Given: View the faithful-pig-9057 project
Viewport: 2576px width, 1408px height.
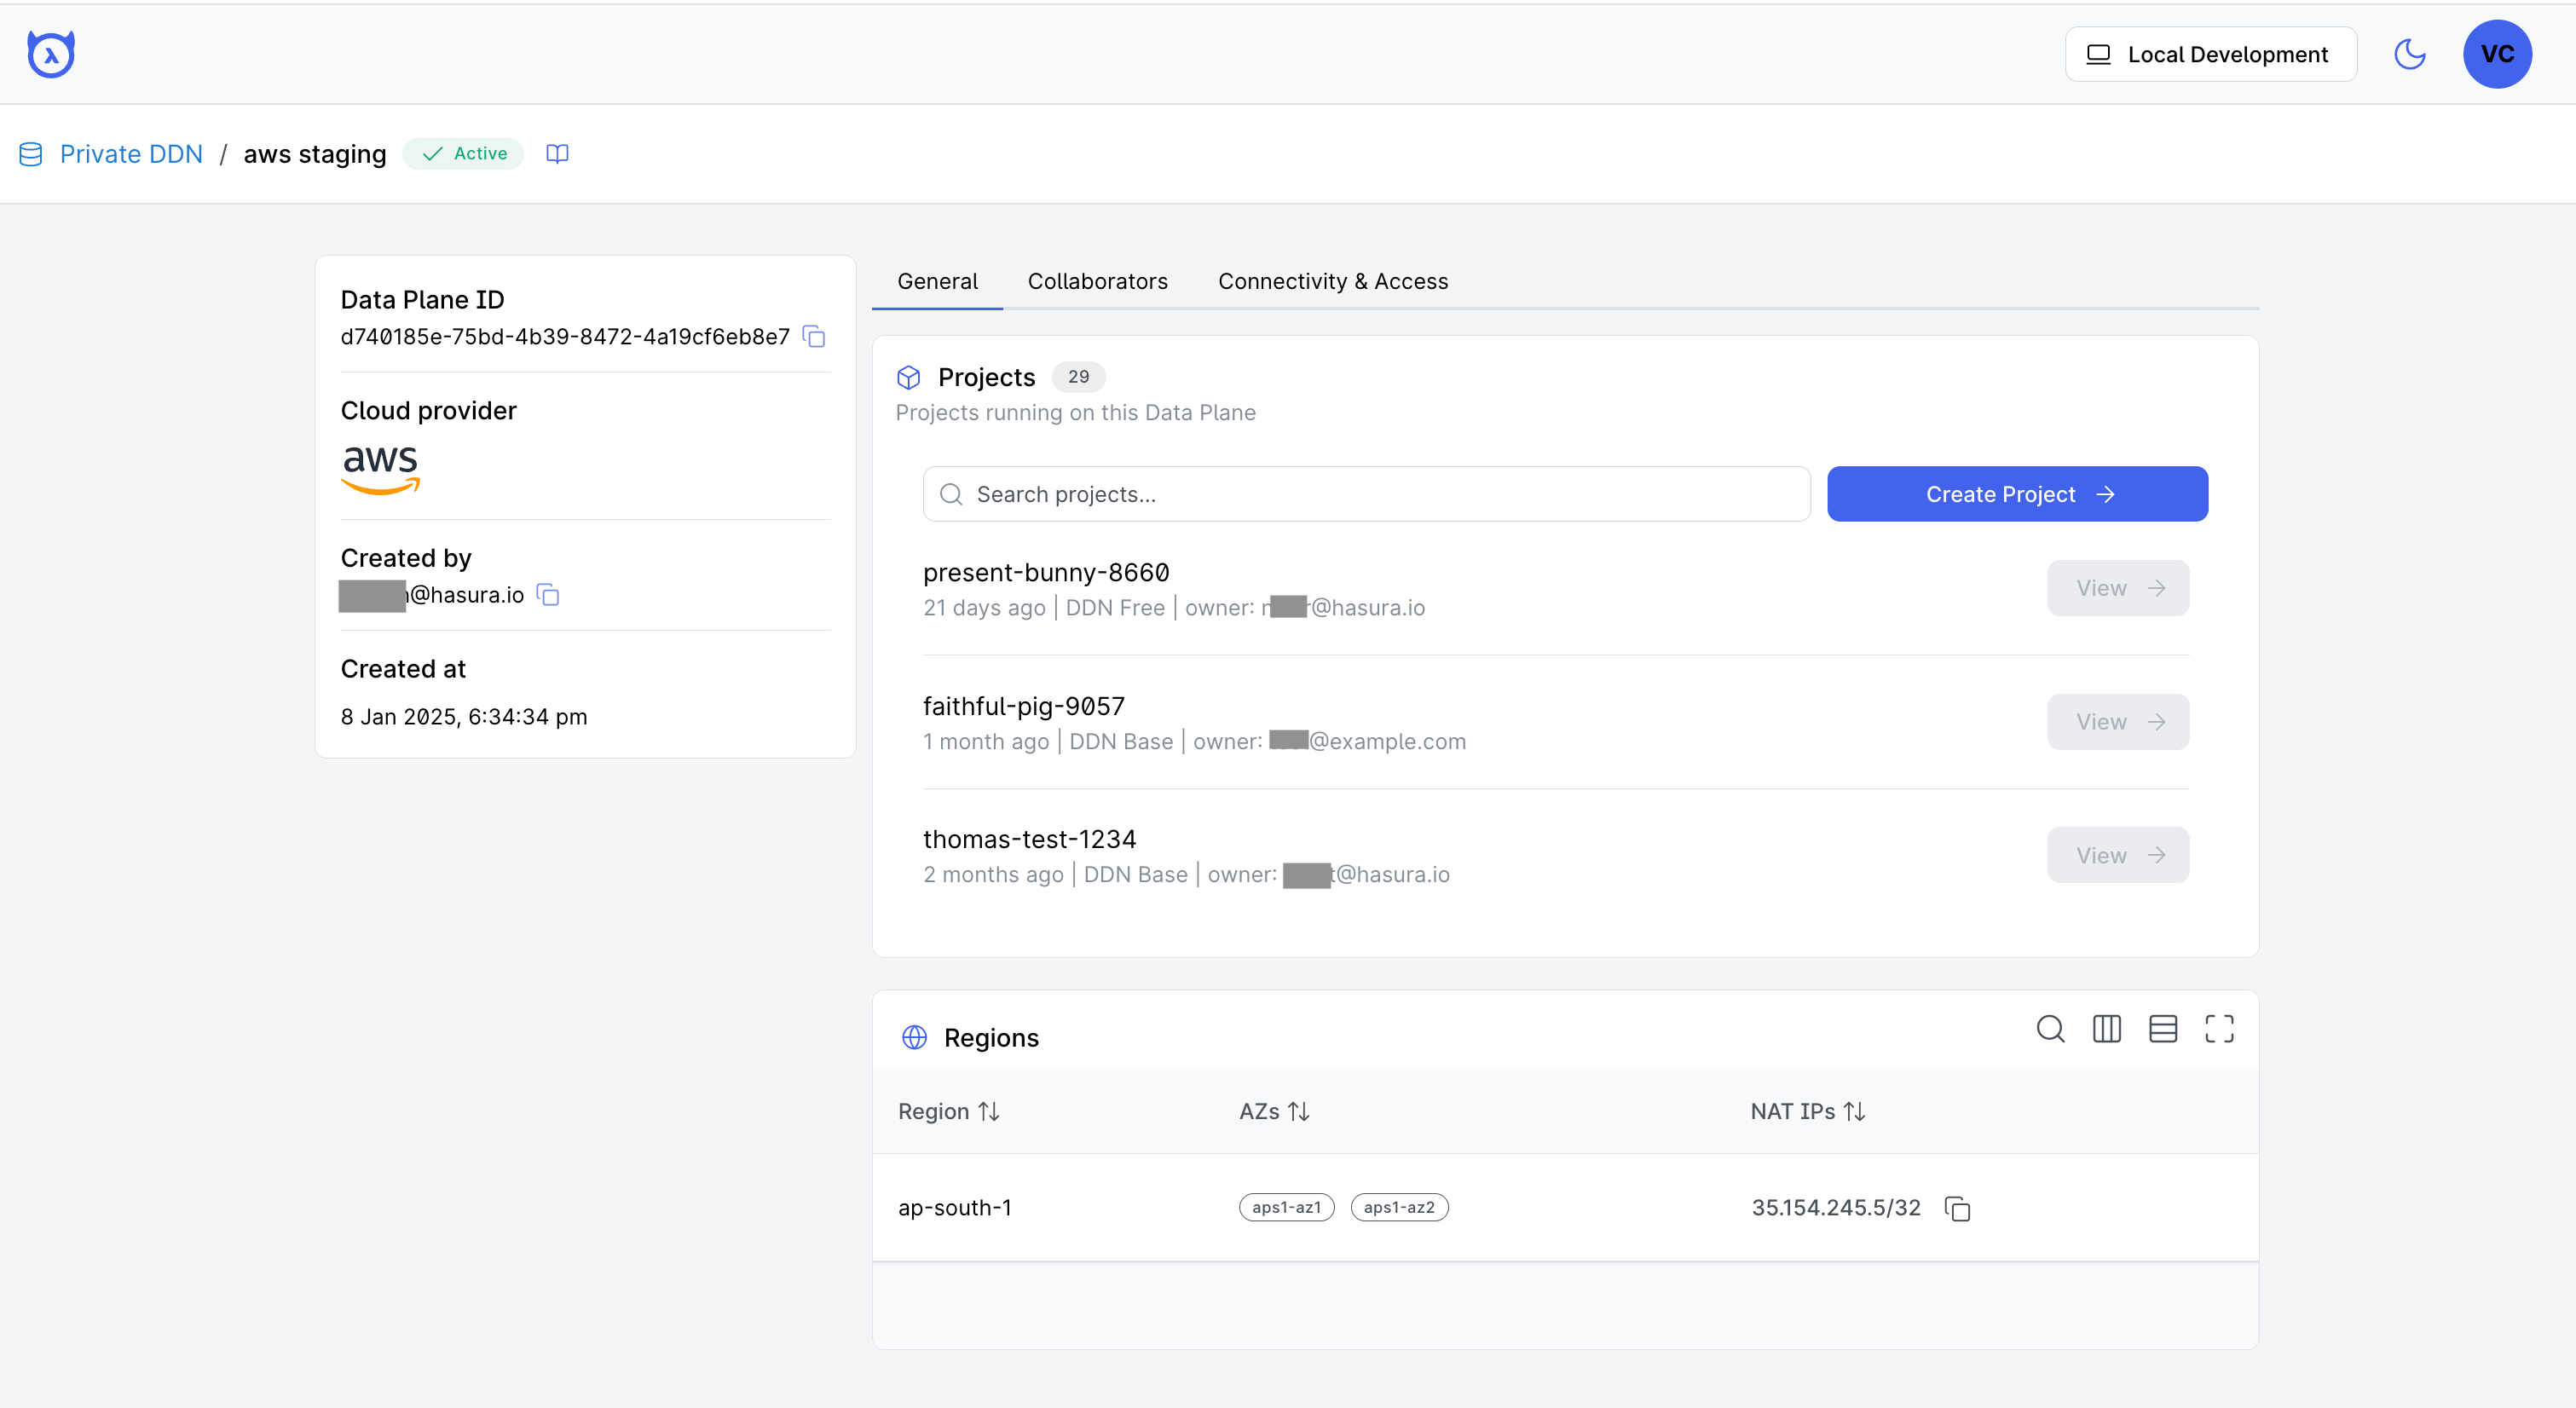Looking at the screenshot, I should 2117,722.
